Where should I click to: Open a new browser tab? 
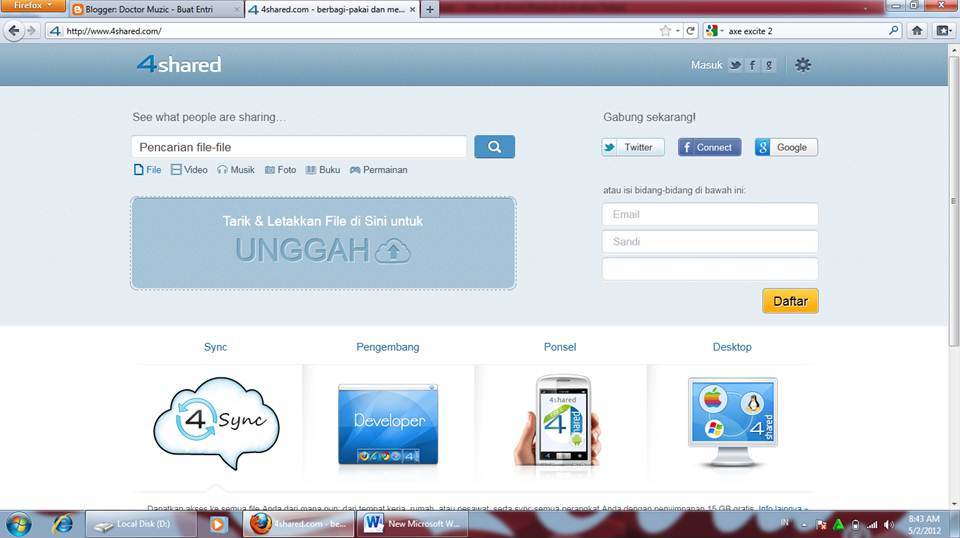430,10
